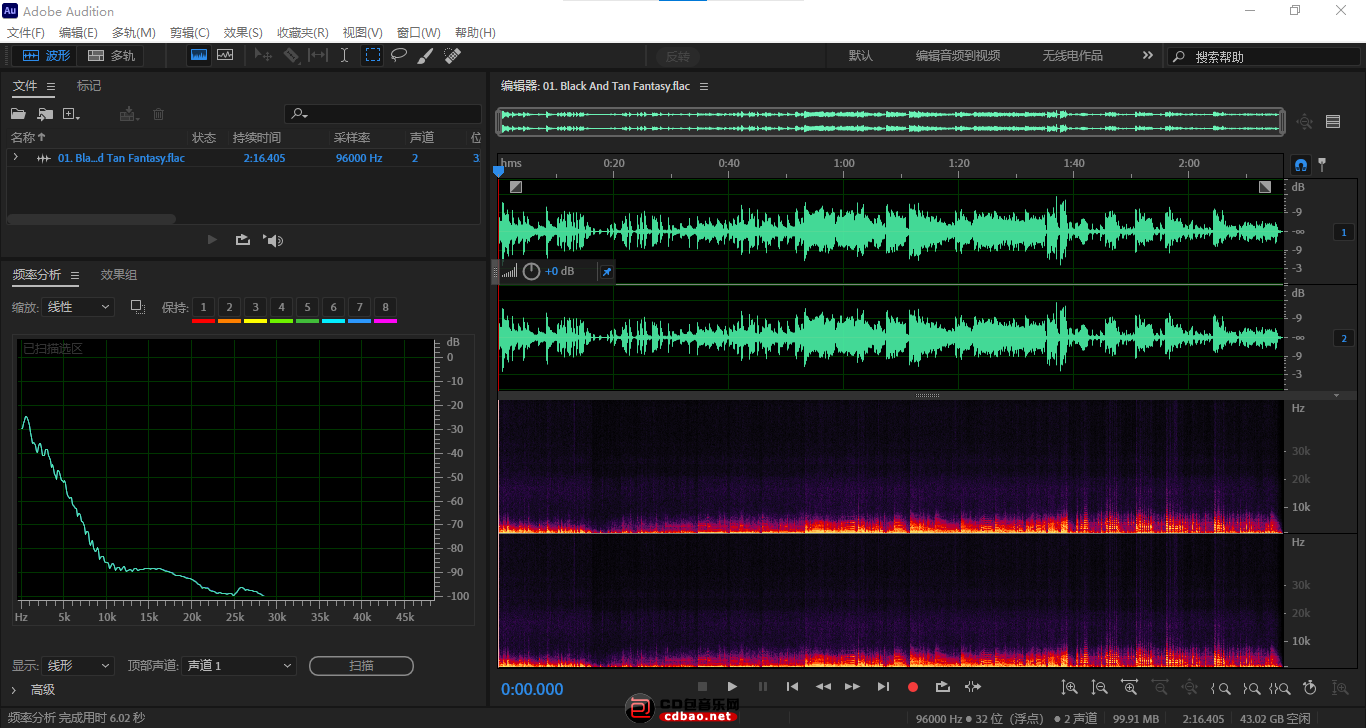Toggle hold button 8 (magenta)
1366x728 pixels.
click(385, 307)
